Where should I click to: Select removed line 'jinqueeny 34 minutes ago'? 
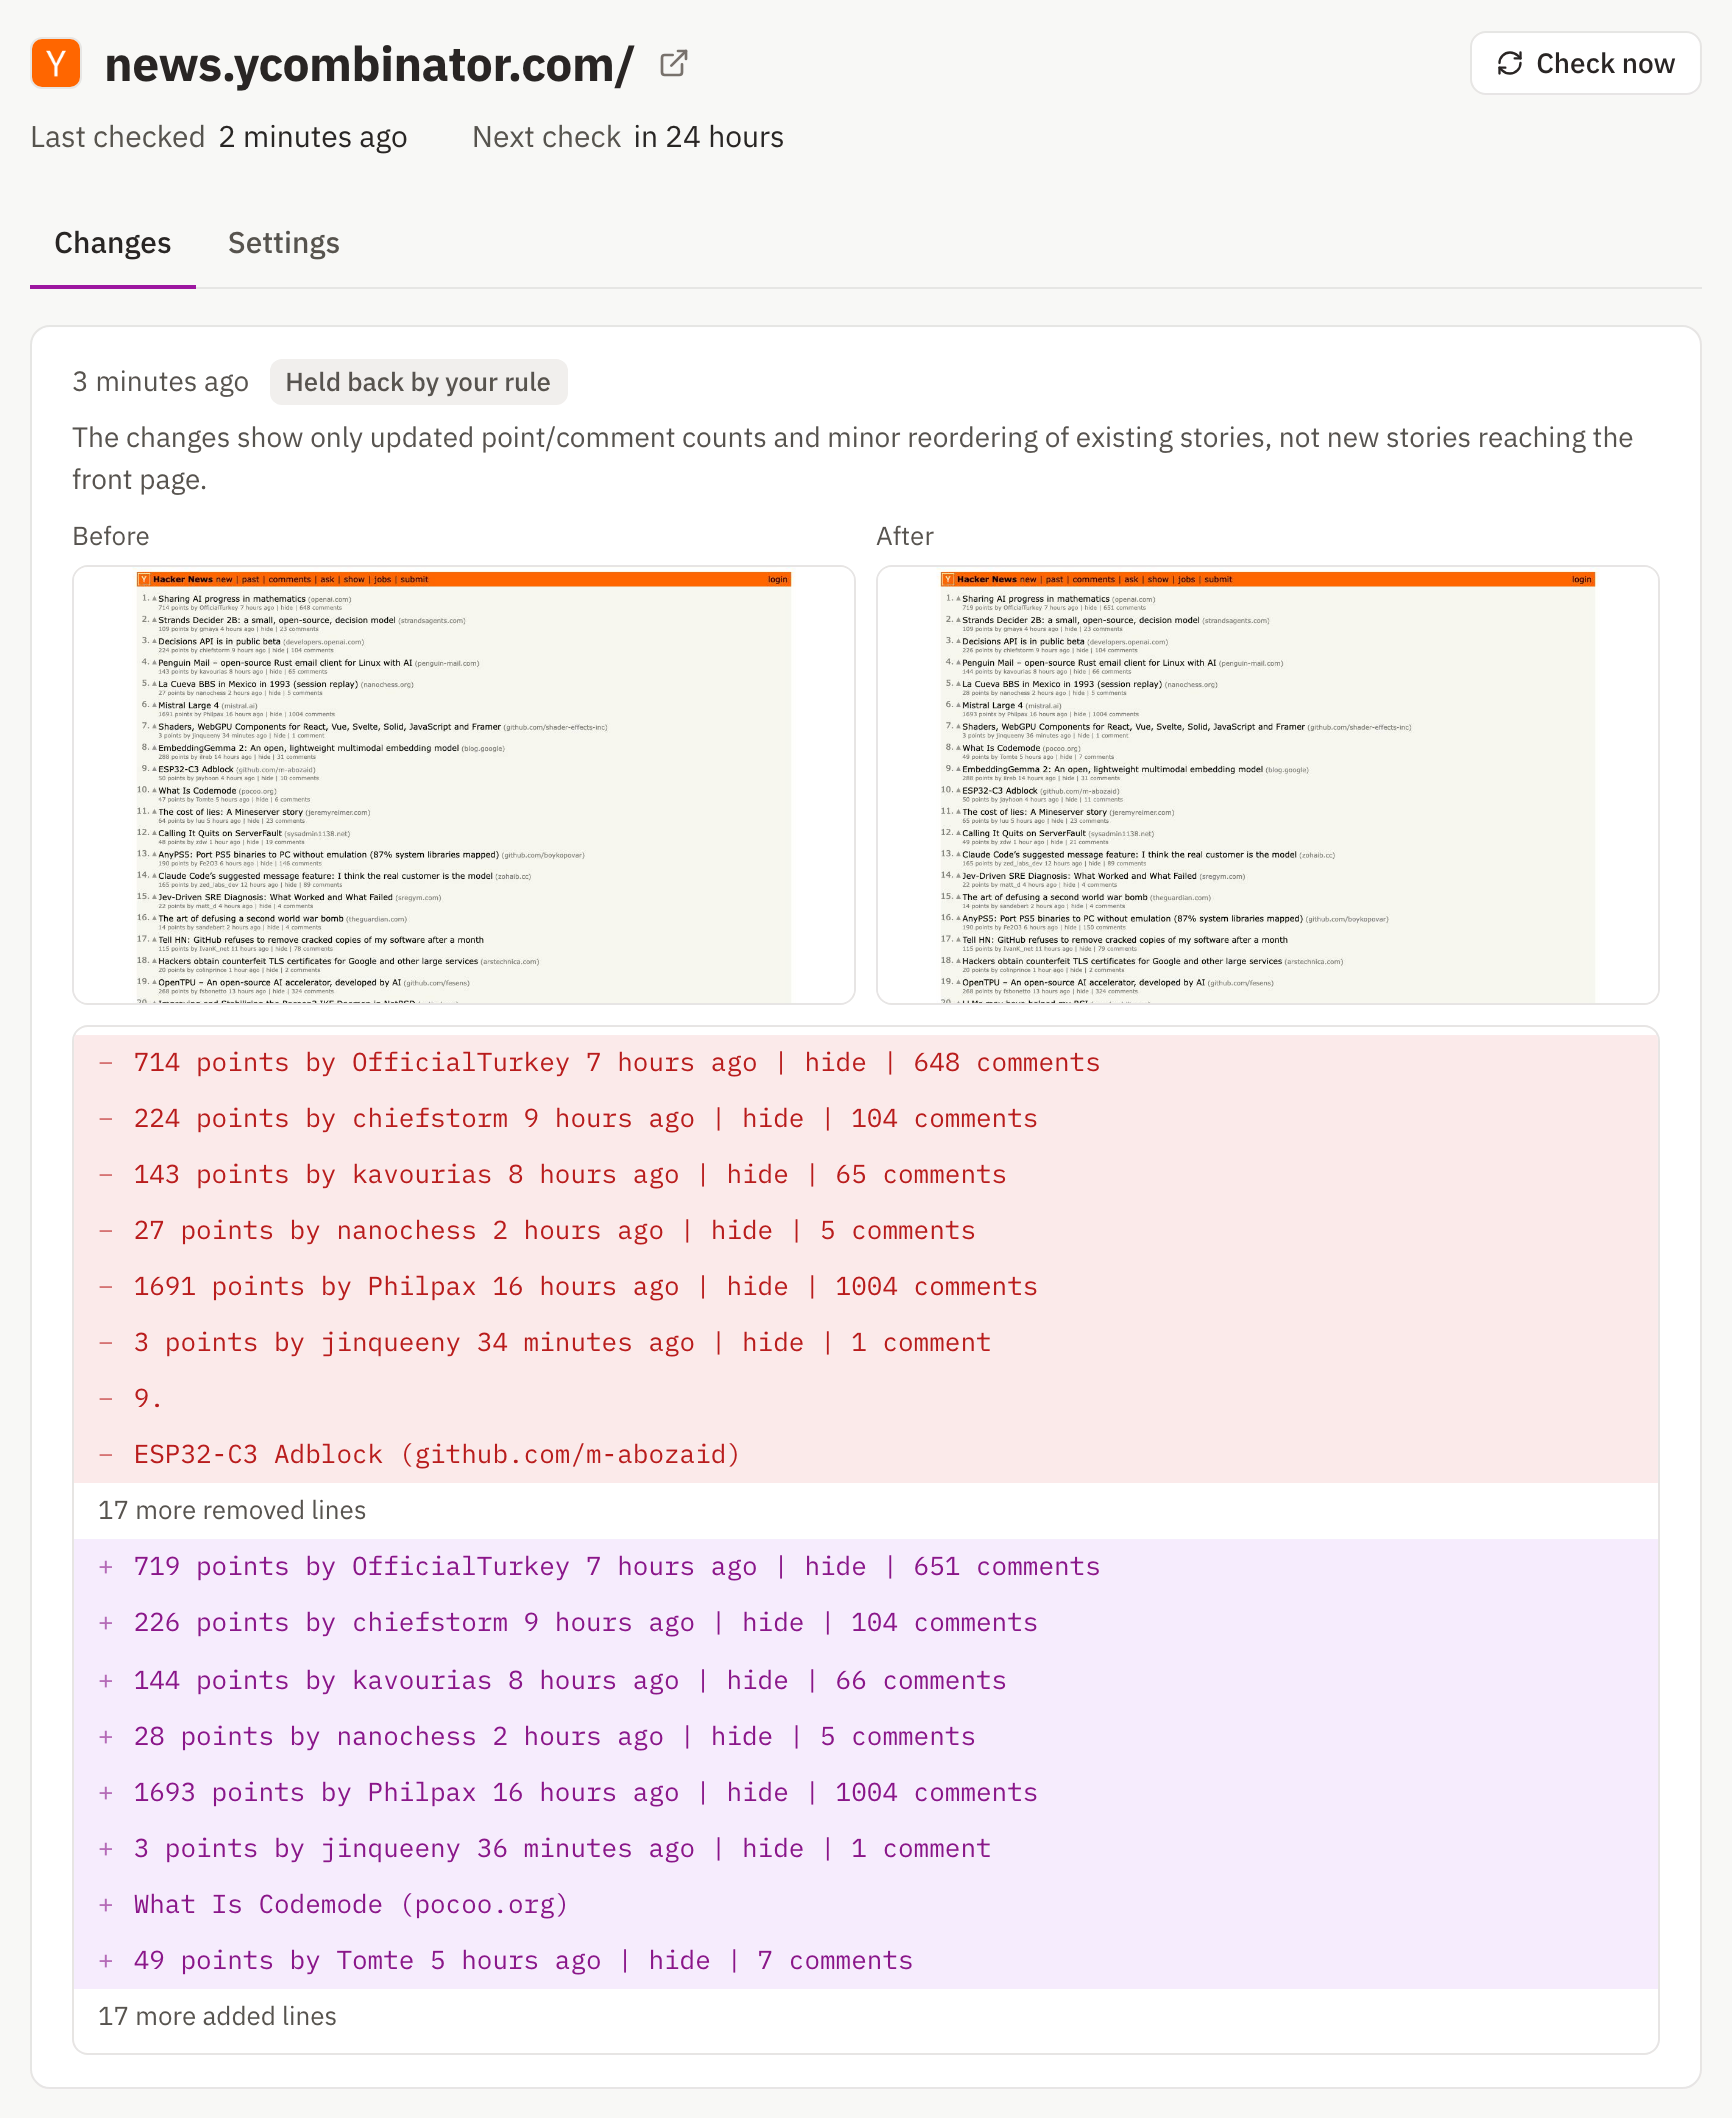pyautogui.click(x=866, y=1342)
